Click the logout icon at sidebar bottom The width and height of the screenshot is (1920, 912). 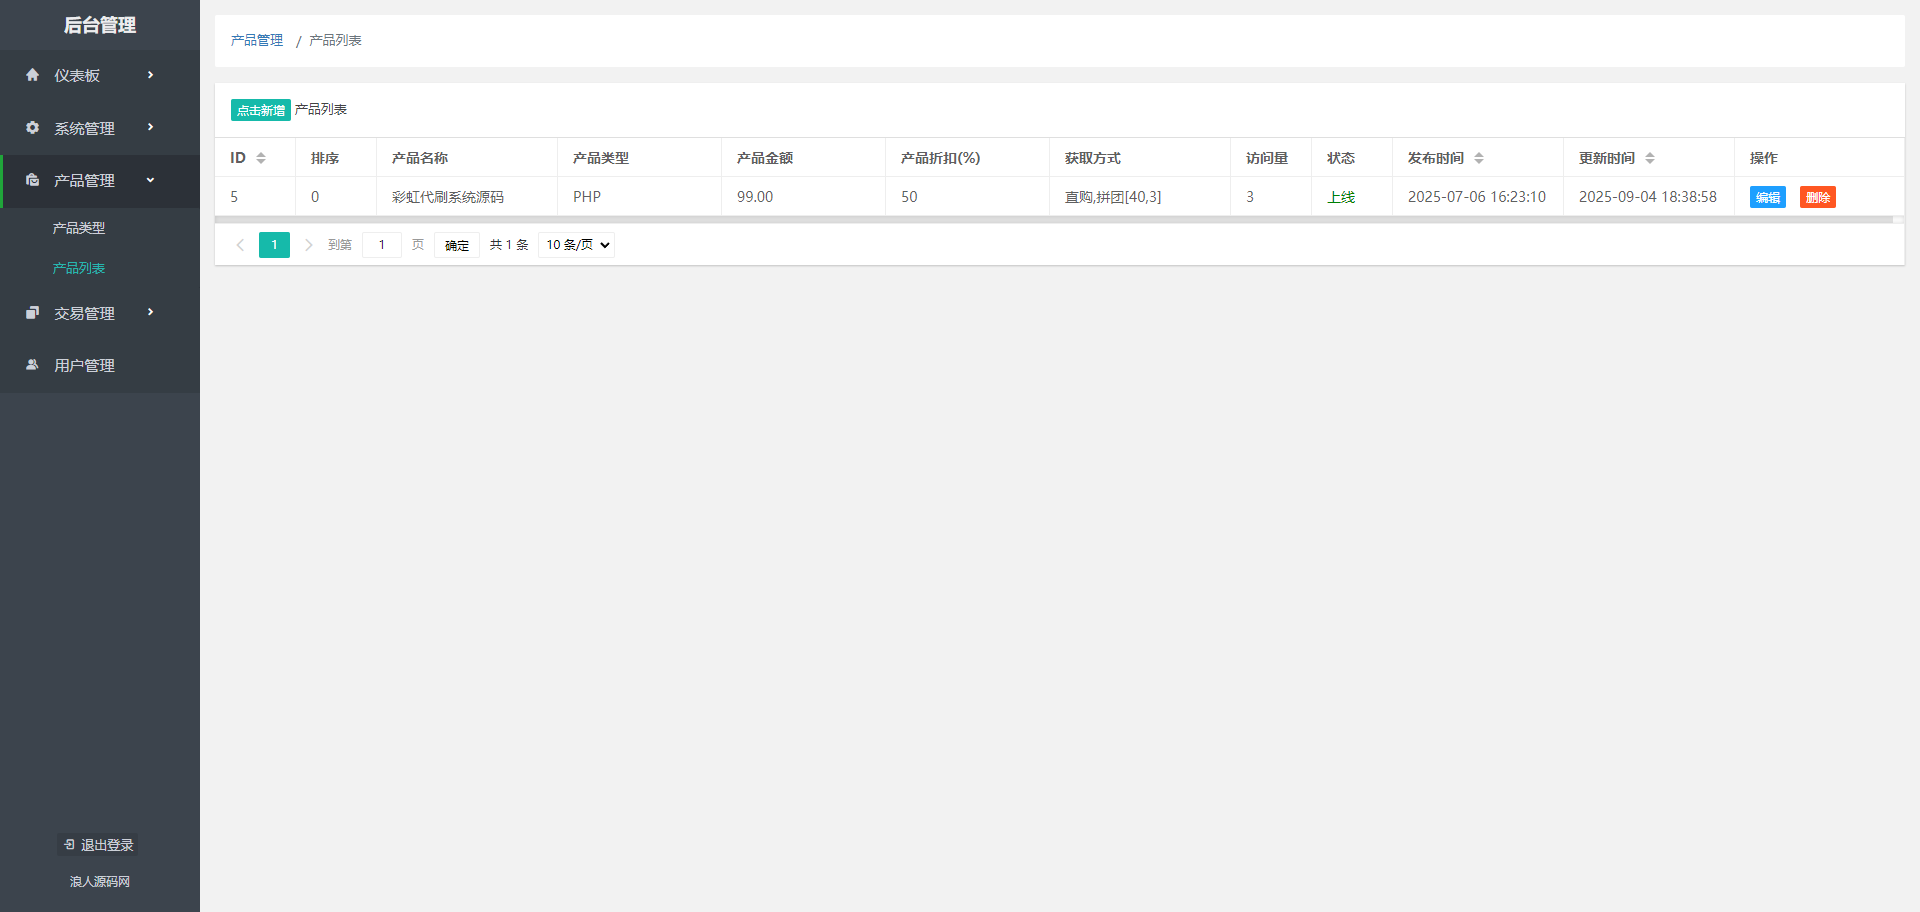coord(69,845)
